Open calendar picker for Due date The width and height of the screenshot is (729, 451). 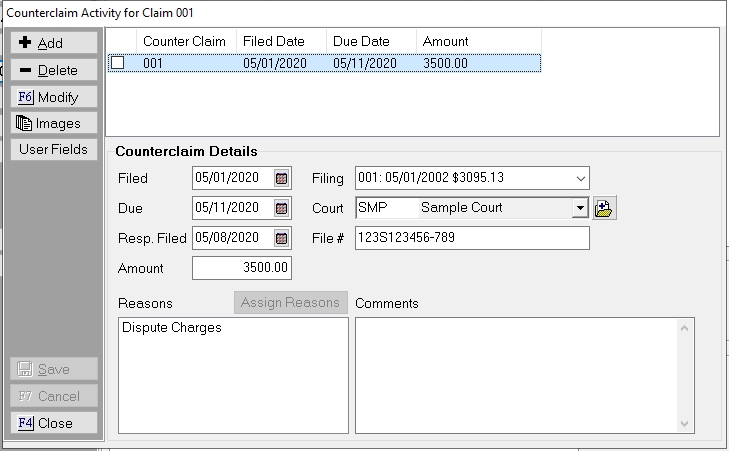coord(282,209)
